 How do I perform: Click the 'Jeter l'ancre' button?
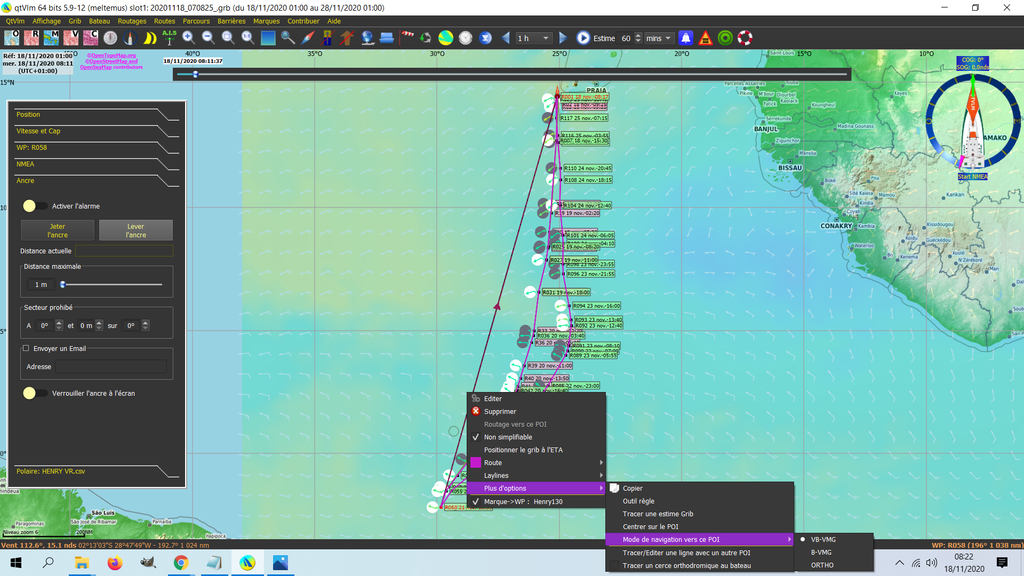pos(57,231)
